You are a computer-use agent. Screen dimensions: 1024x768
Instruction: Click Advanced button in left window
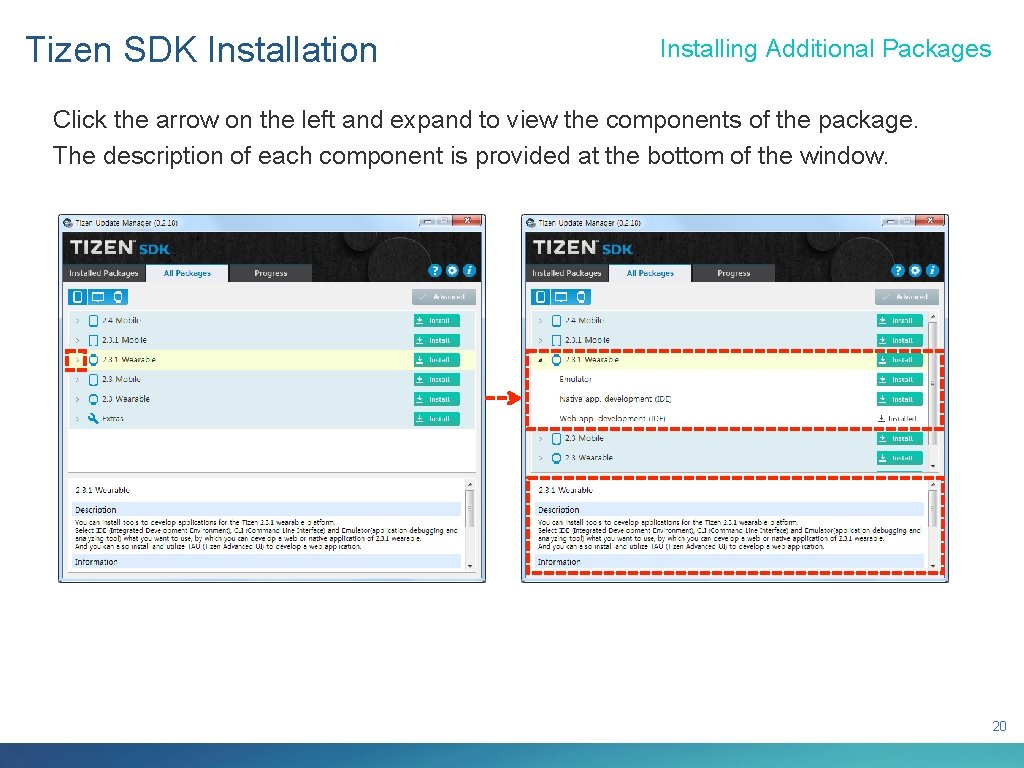443,297
